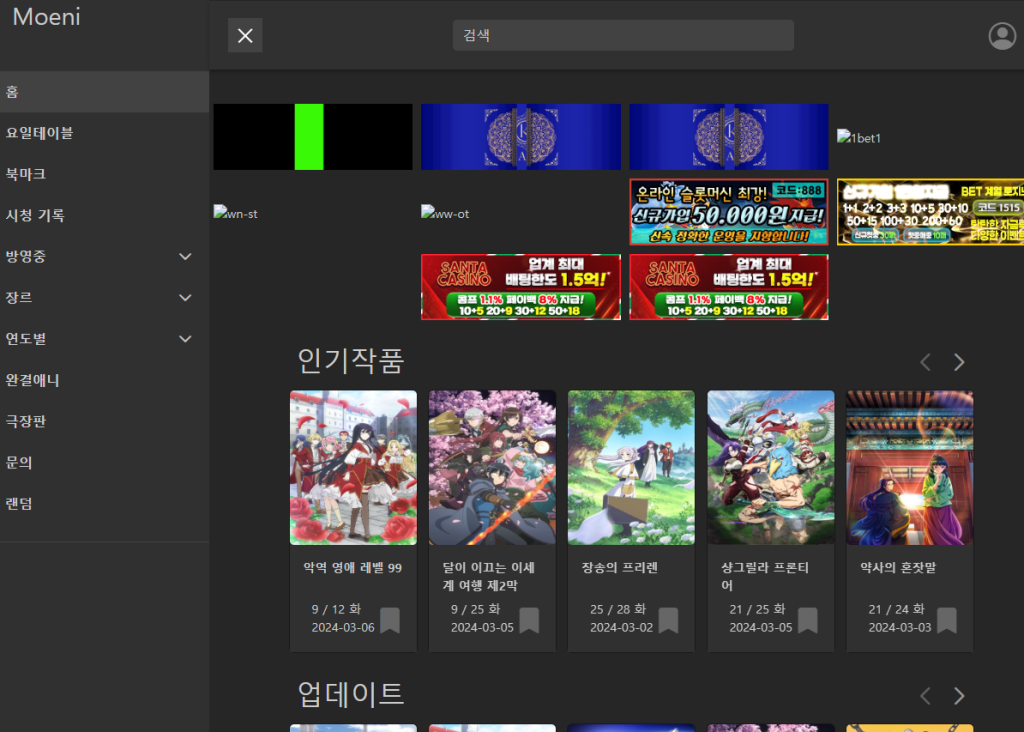Go to next 업데이트 slide
Viewport: 1024px width, 732px height.
coord(959,696)
